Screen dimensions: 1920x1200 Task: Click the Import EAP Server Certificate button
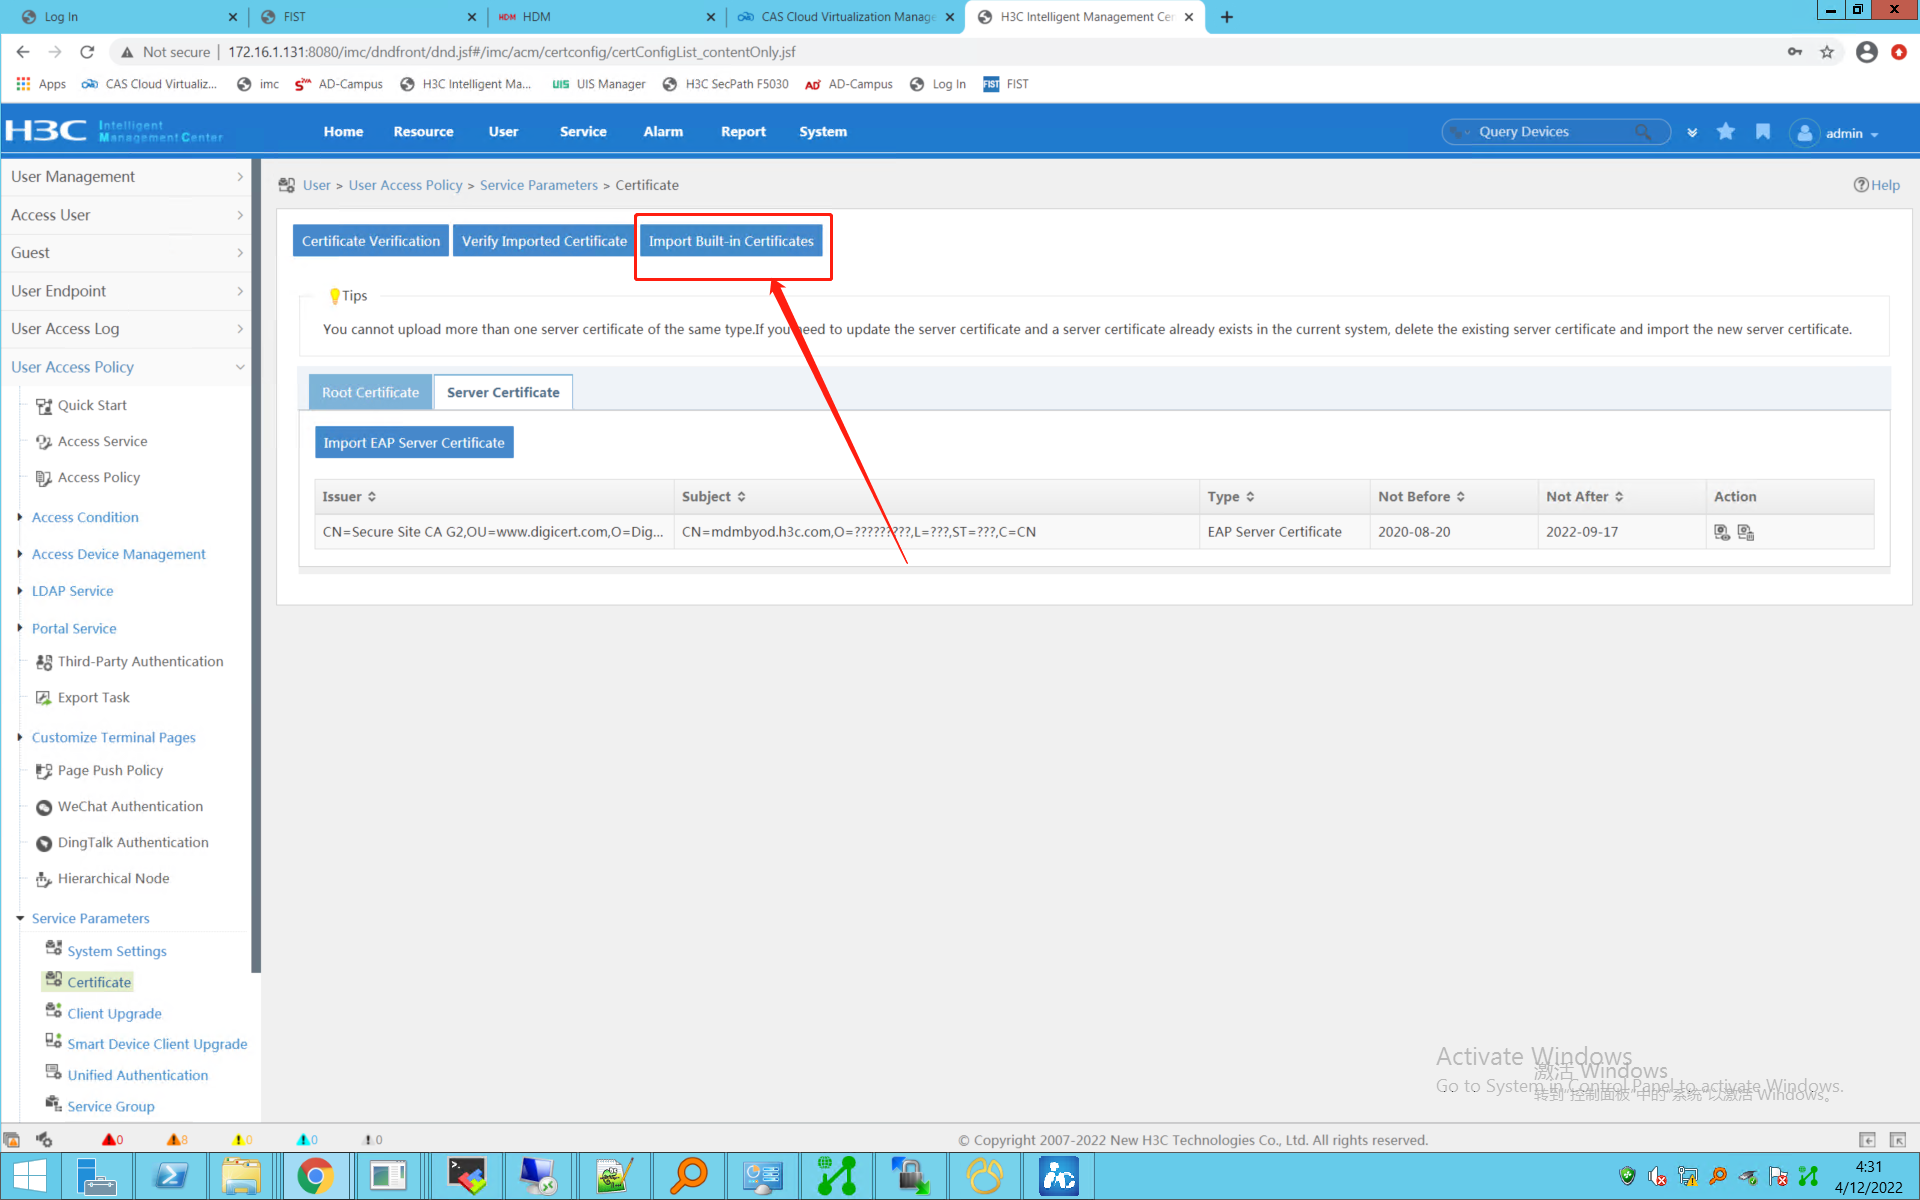[413, 442]
